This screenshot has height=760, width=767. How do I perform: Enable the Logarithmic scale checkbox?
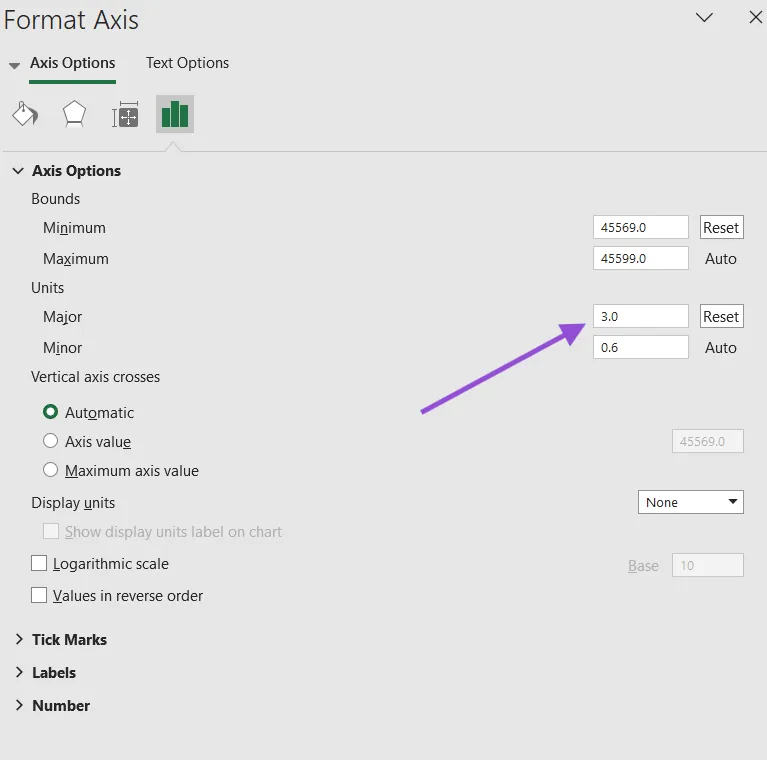[39, 563]
